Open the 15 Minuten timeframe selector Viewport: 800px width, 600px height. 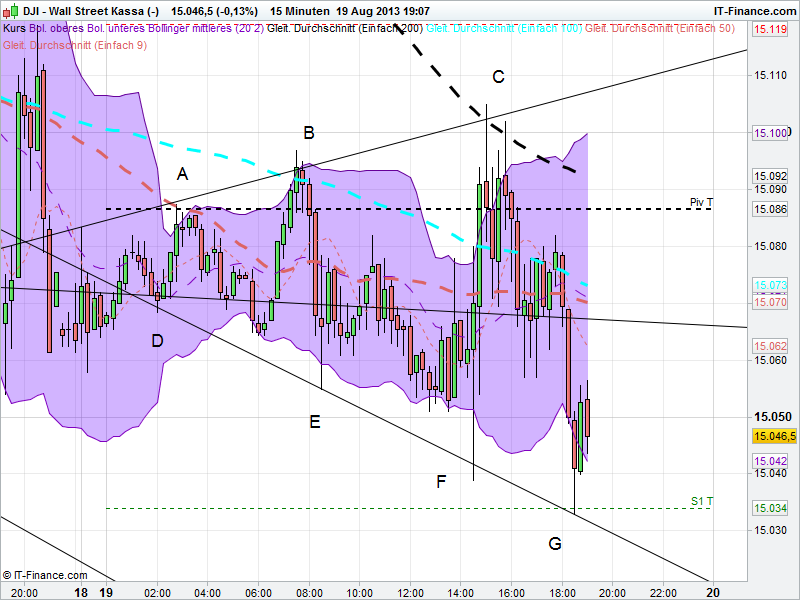297,12
